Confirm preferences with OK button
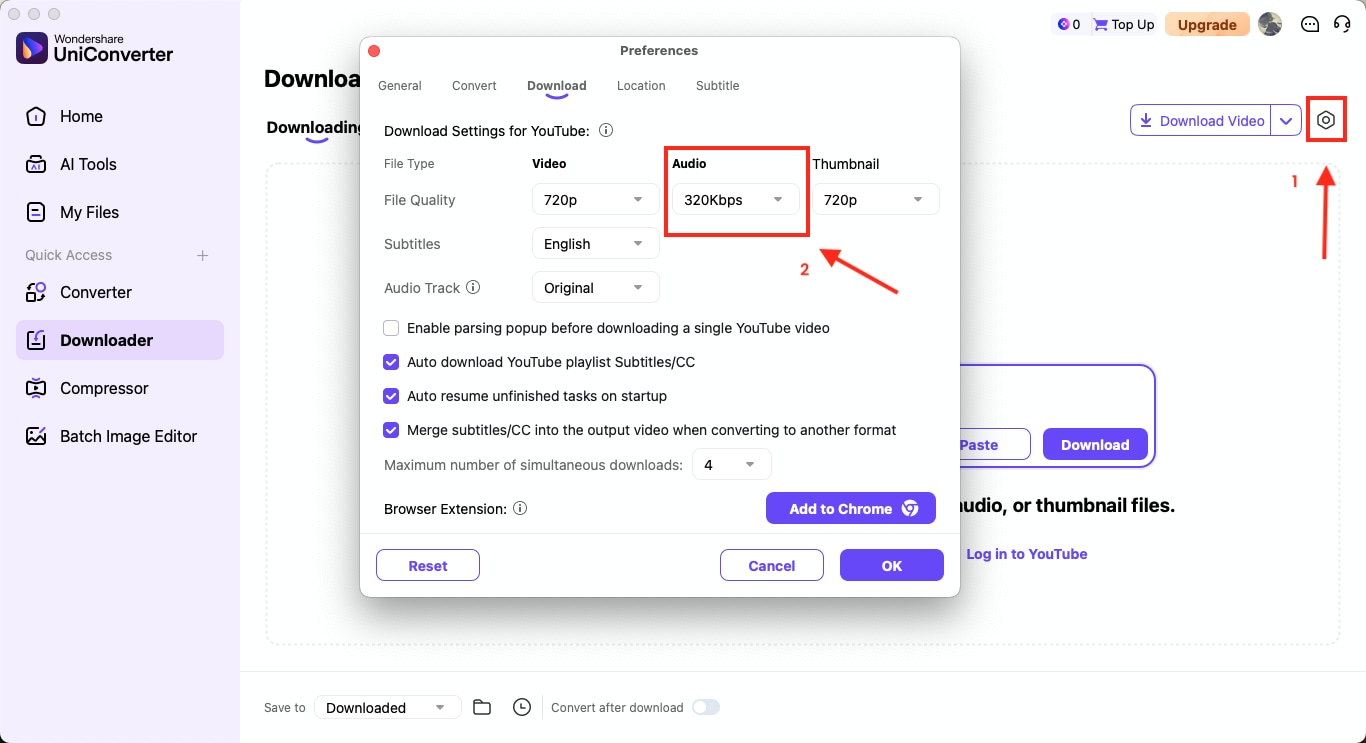1366x743 pixels. (x=892, y=565)
